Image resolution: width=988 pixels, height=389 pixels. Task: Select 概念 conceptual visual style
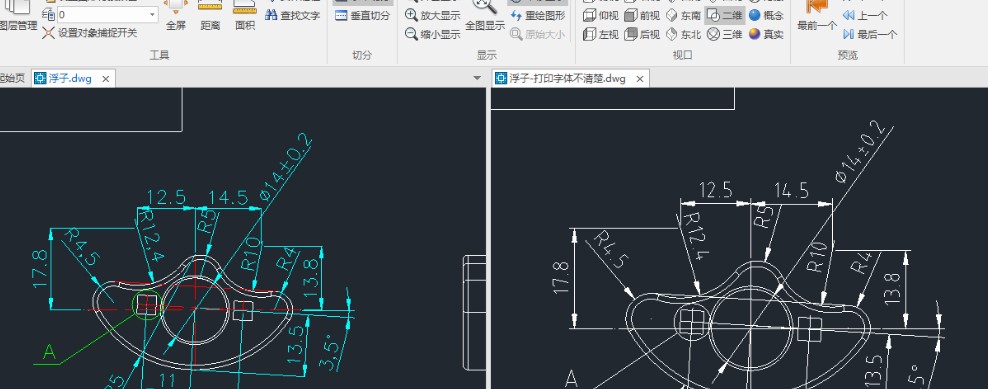pyautogui.click(x=766, y=16)
